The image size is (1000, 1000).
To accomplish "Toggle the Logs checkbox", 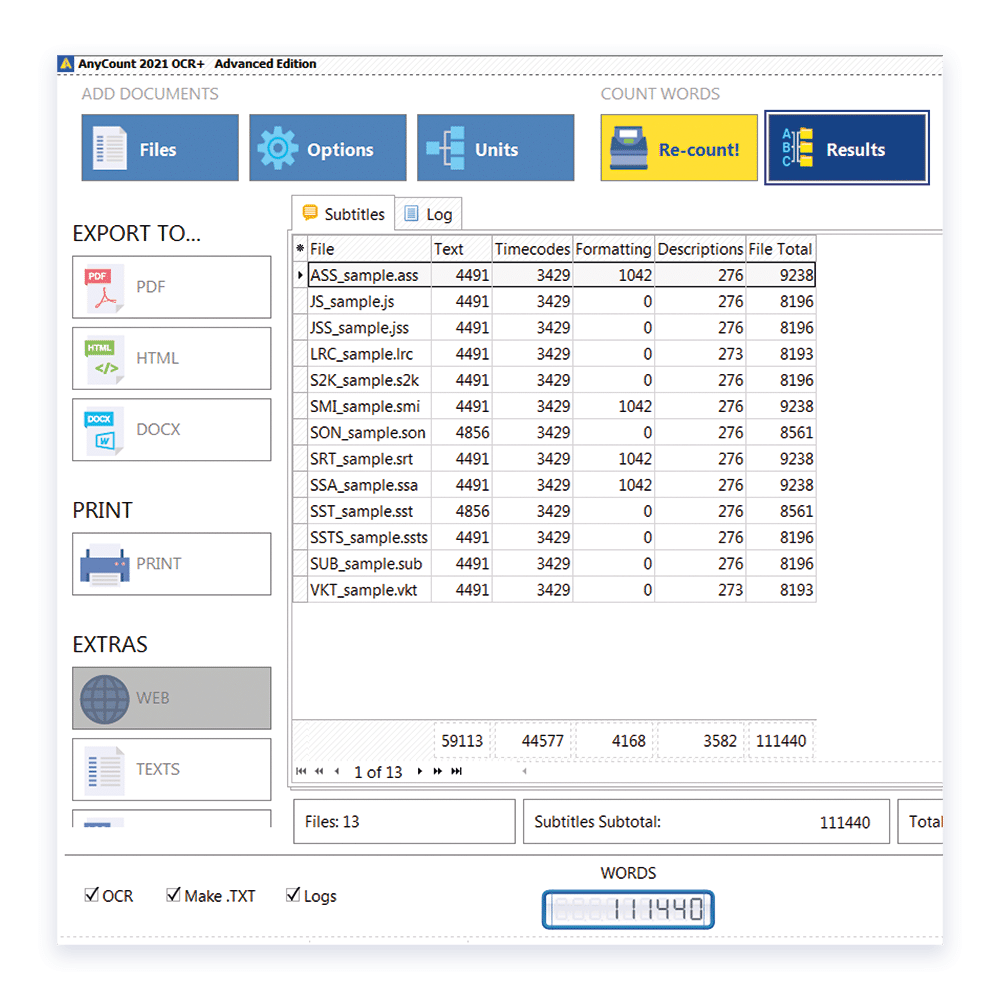I will coord(311,896).
